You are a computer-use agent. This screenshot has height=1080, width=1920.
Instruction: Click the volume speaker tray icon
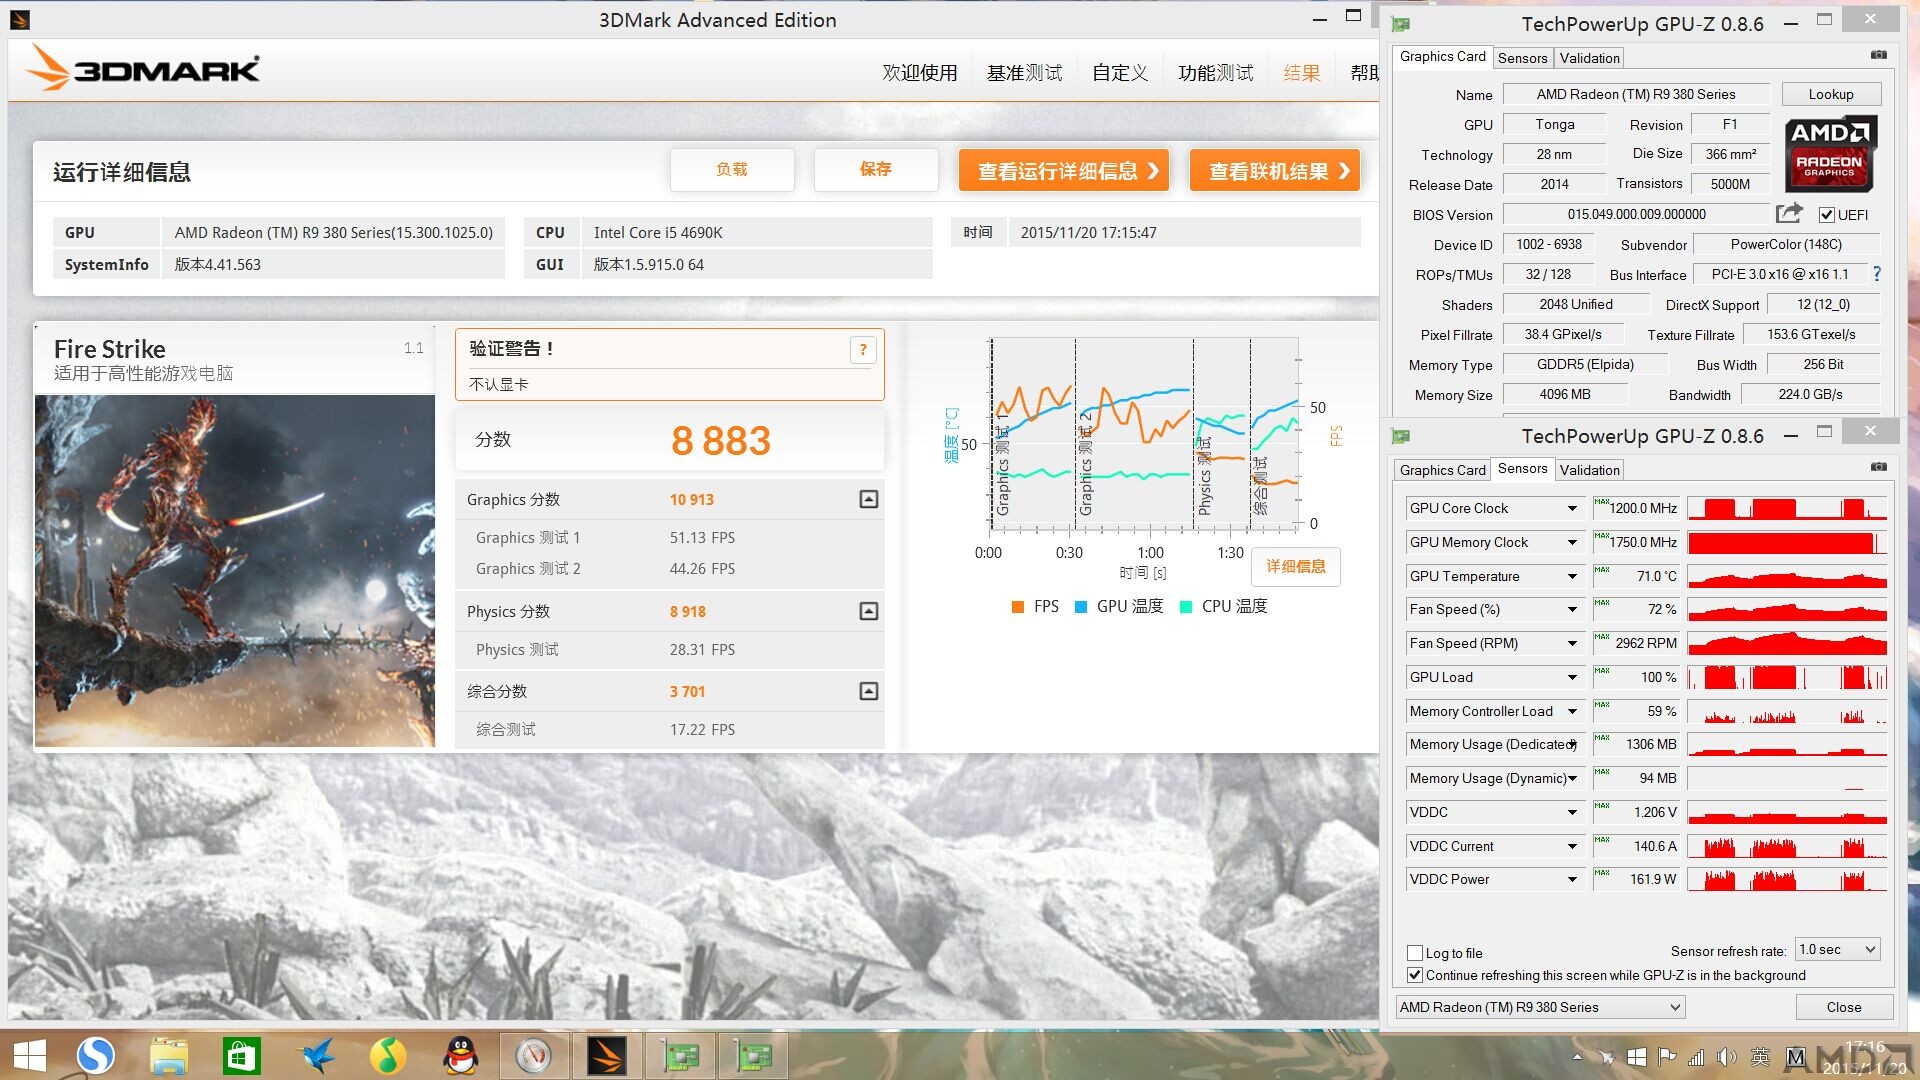click(1726, 1057)
